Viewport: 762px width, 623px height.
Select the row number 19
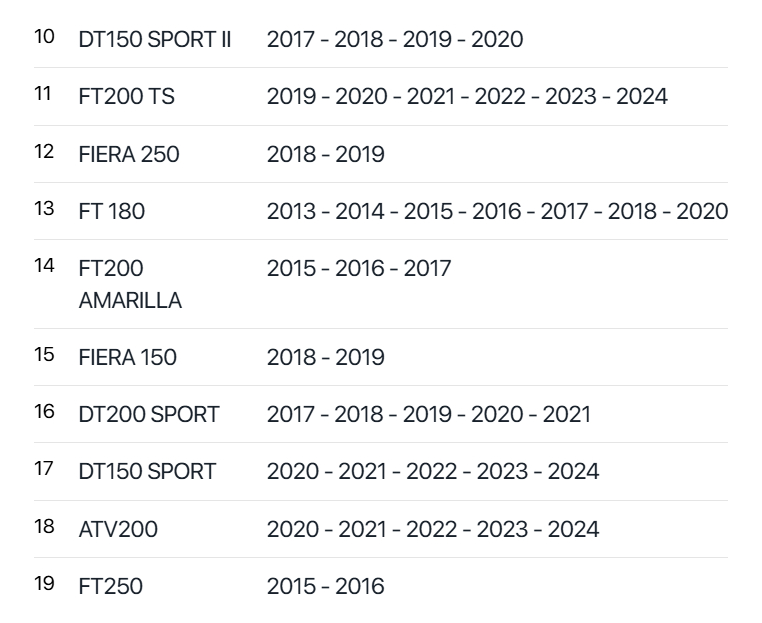coord(44,584)
